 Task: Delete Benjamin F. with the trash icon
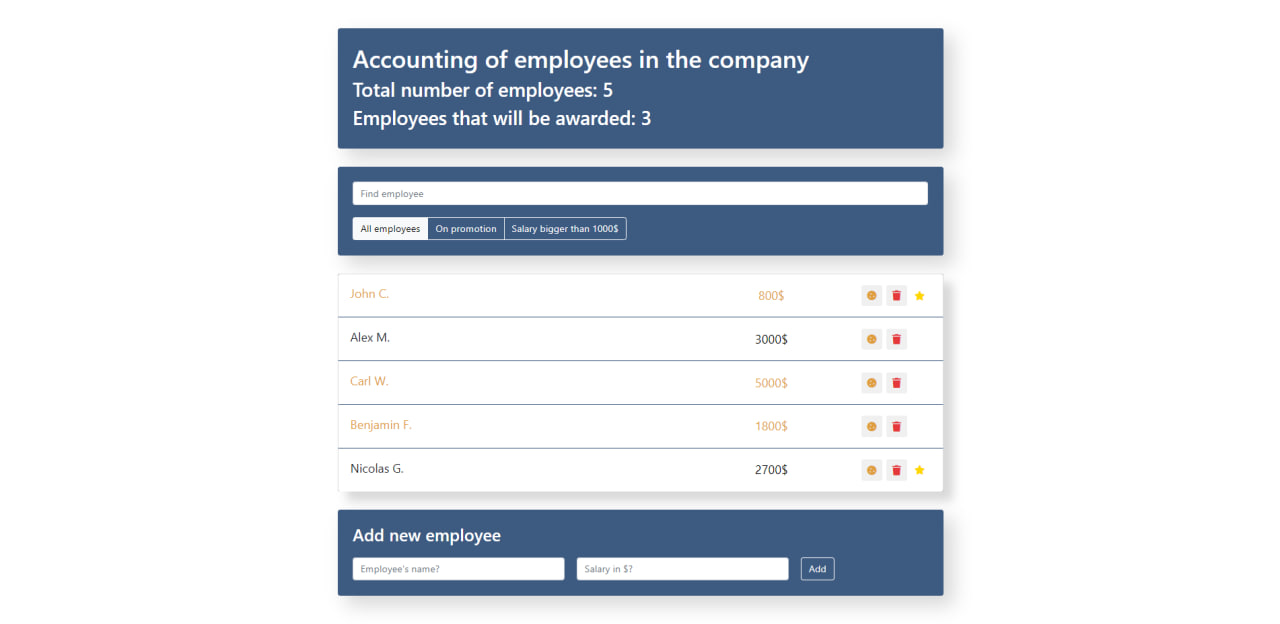(896, 426)
